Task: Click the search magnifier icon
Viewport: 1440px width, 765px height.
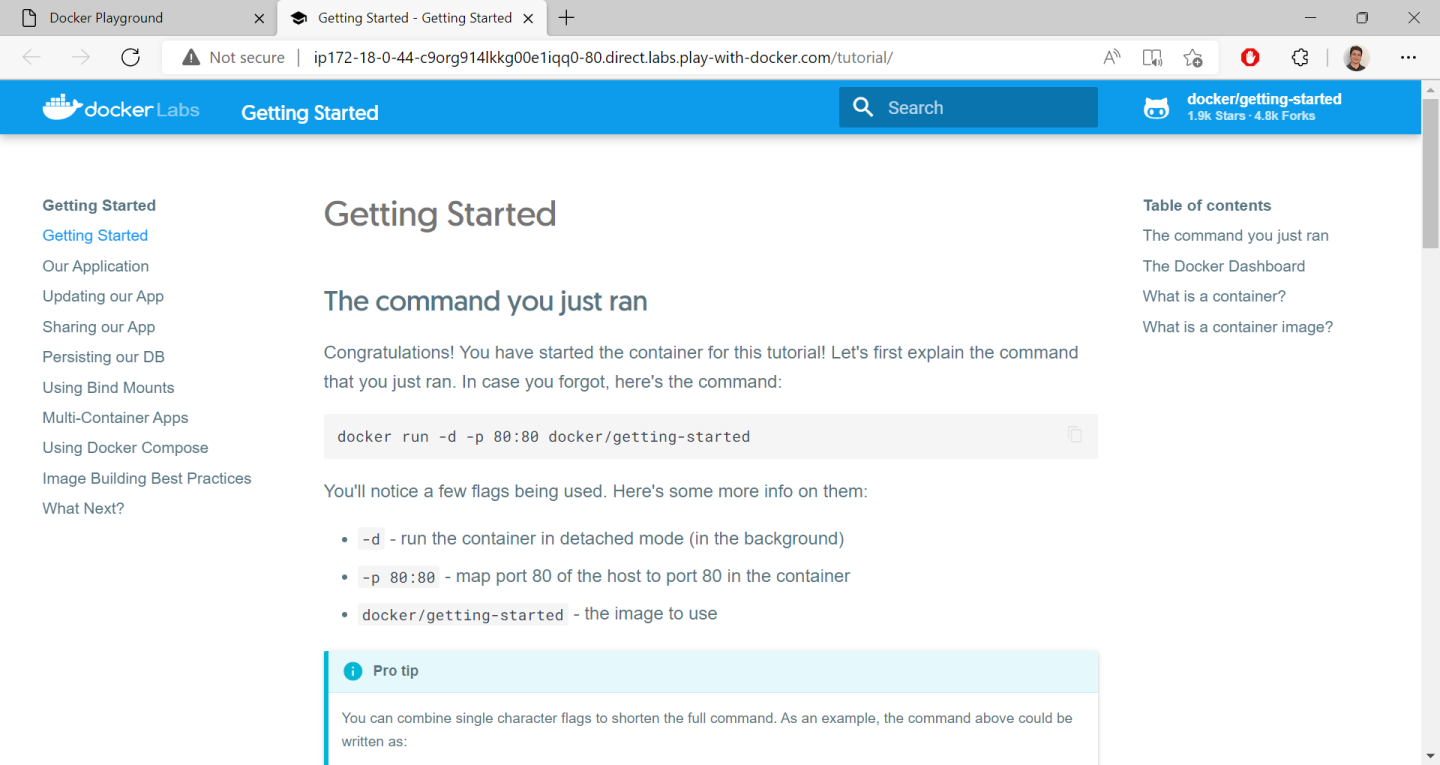Action: [x=863, y=107]
